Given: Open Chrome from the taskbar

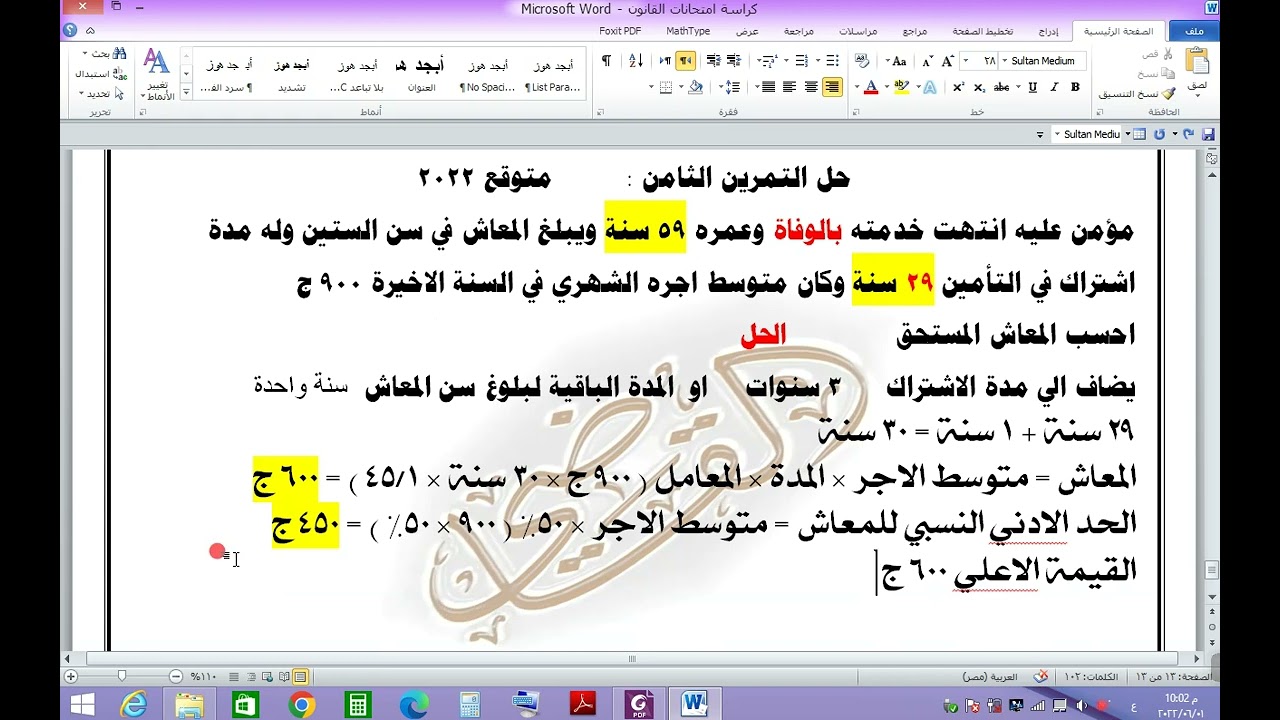Looking at the screenshot, I should (301, 704).
